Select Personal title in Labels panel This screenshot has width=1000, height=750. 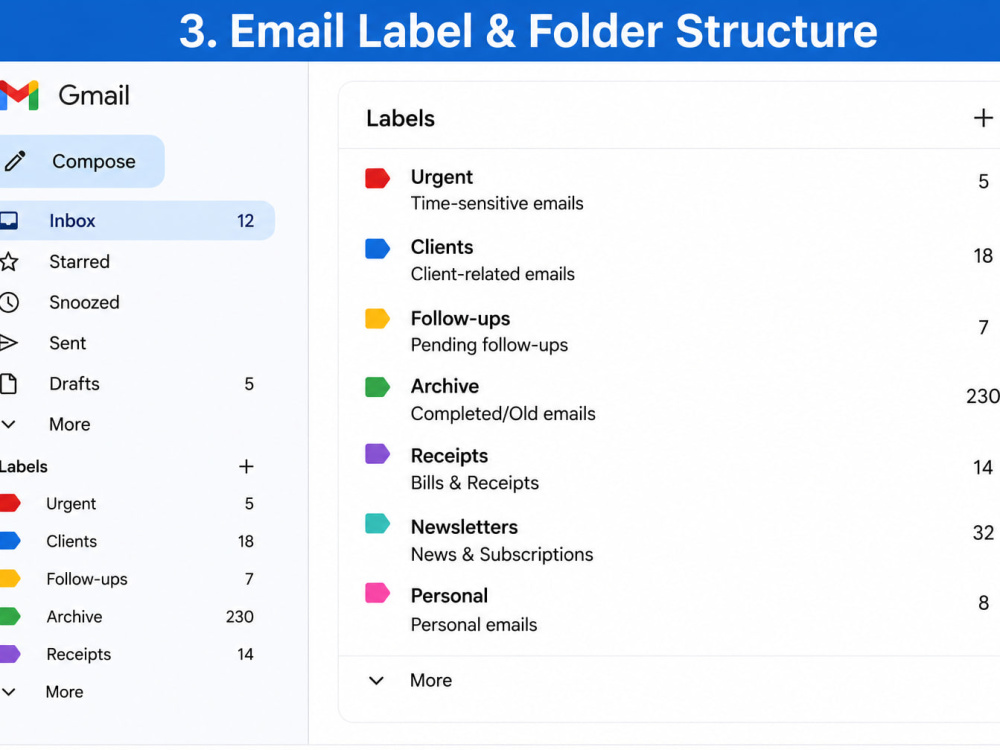449,596
